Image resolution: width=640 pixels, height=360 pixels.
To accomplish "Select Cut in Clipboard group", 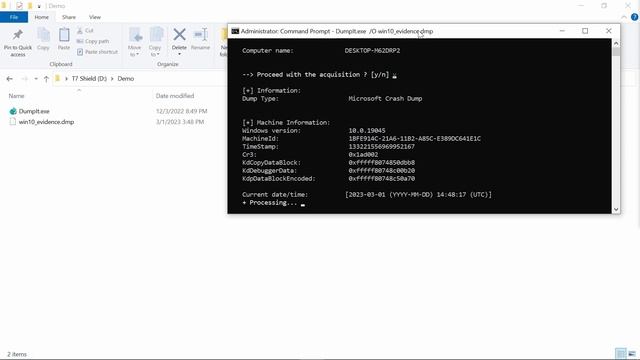I will [x=85, y=31].
